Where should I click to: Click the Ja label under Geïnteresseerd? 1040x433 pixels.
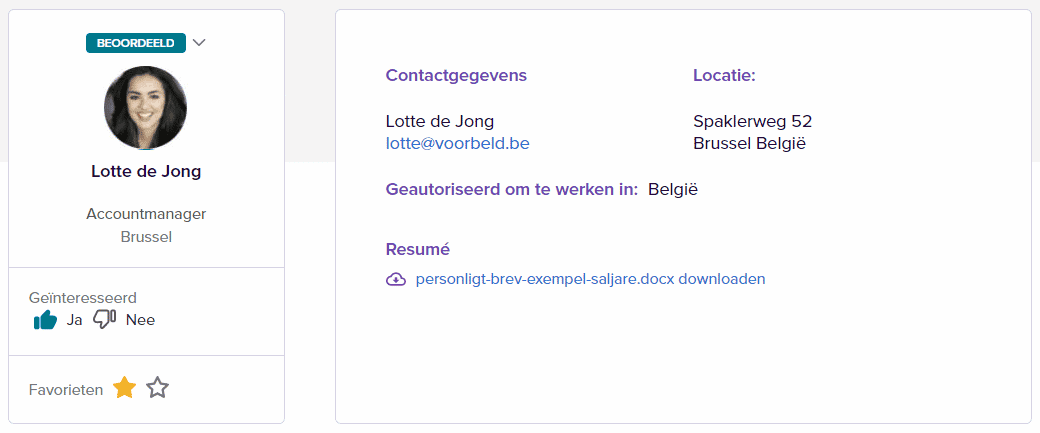[74, 320]
